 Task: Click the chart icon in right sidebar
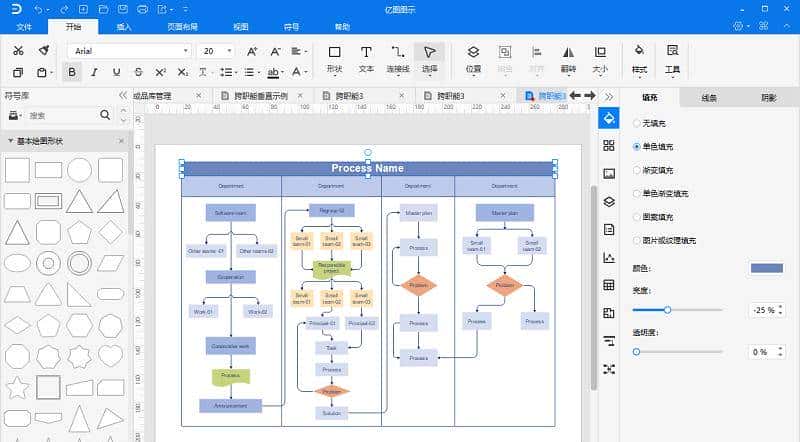(608, 257)
